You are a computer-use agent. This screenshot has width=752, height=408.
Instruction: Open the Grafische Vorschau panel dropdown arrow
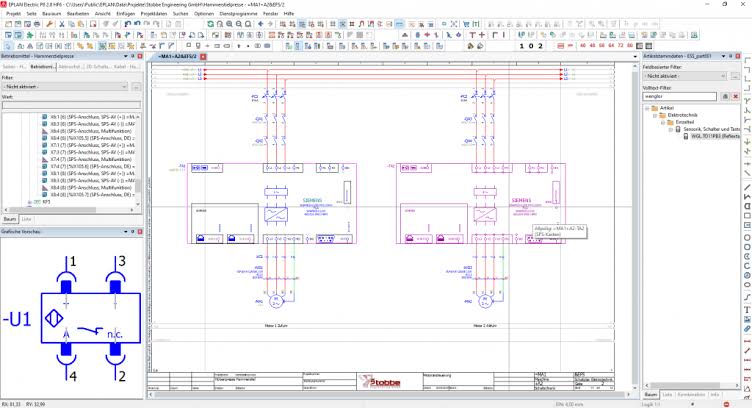click(x=126, y=232)
